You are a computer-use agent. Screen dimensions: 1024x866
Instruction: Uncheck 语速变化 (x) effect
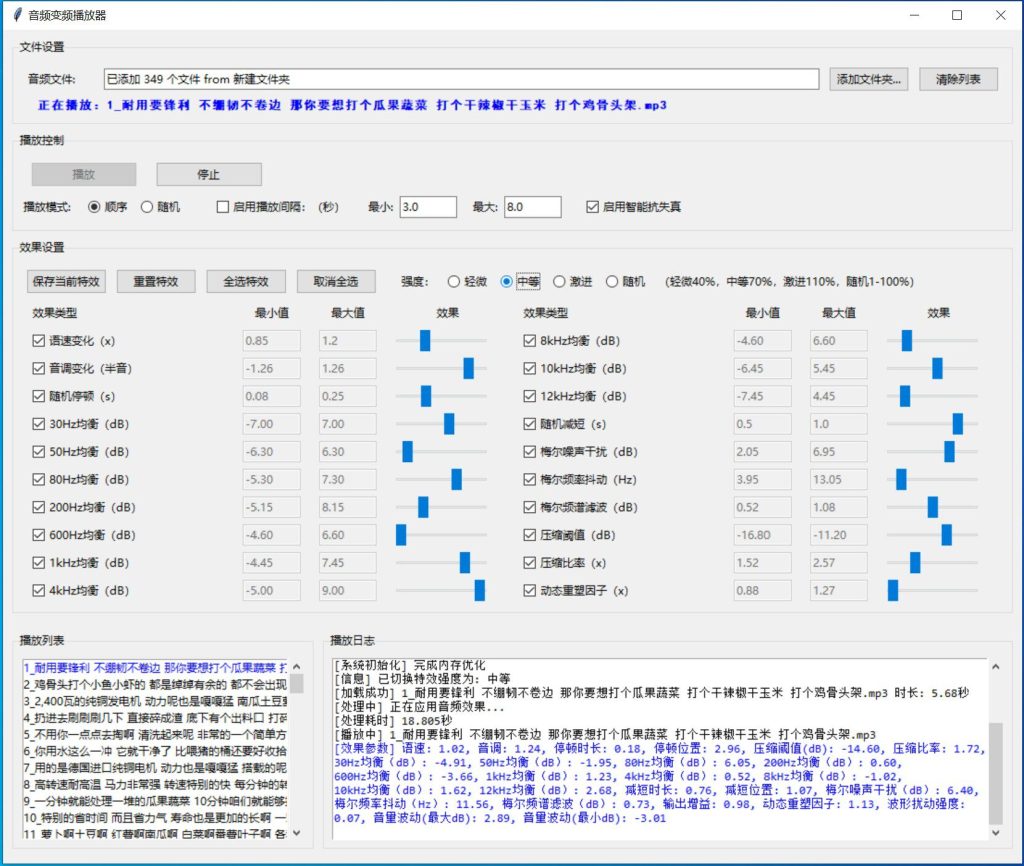pyautogui.click(x=39, y=341)
